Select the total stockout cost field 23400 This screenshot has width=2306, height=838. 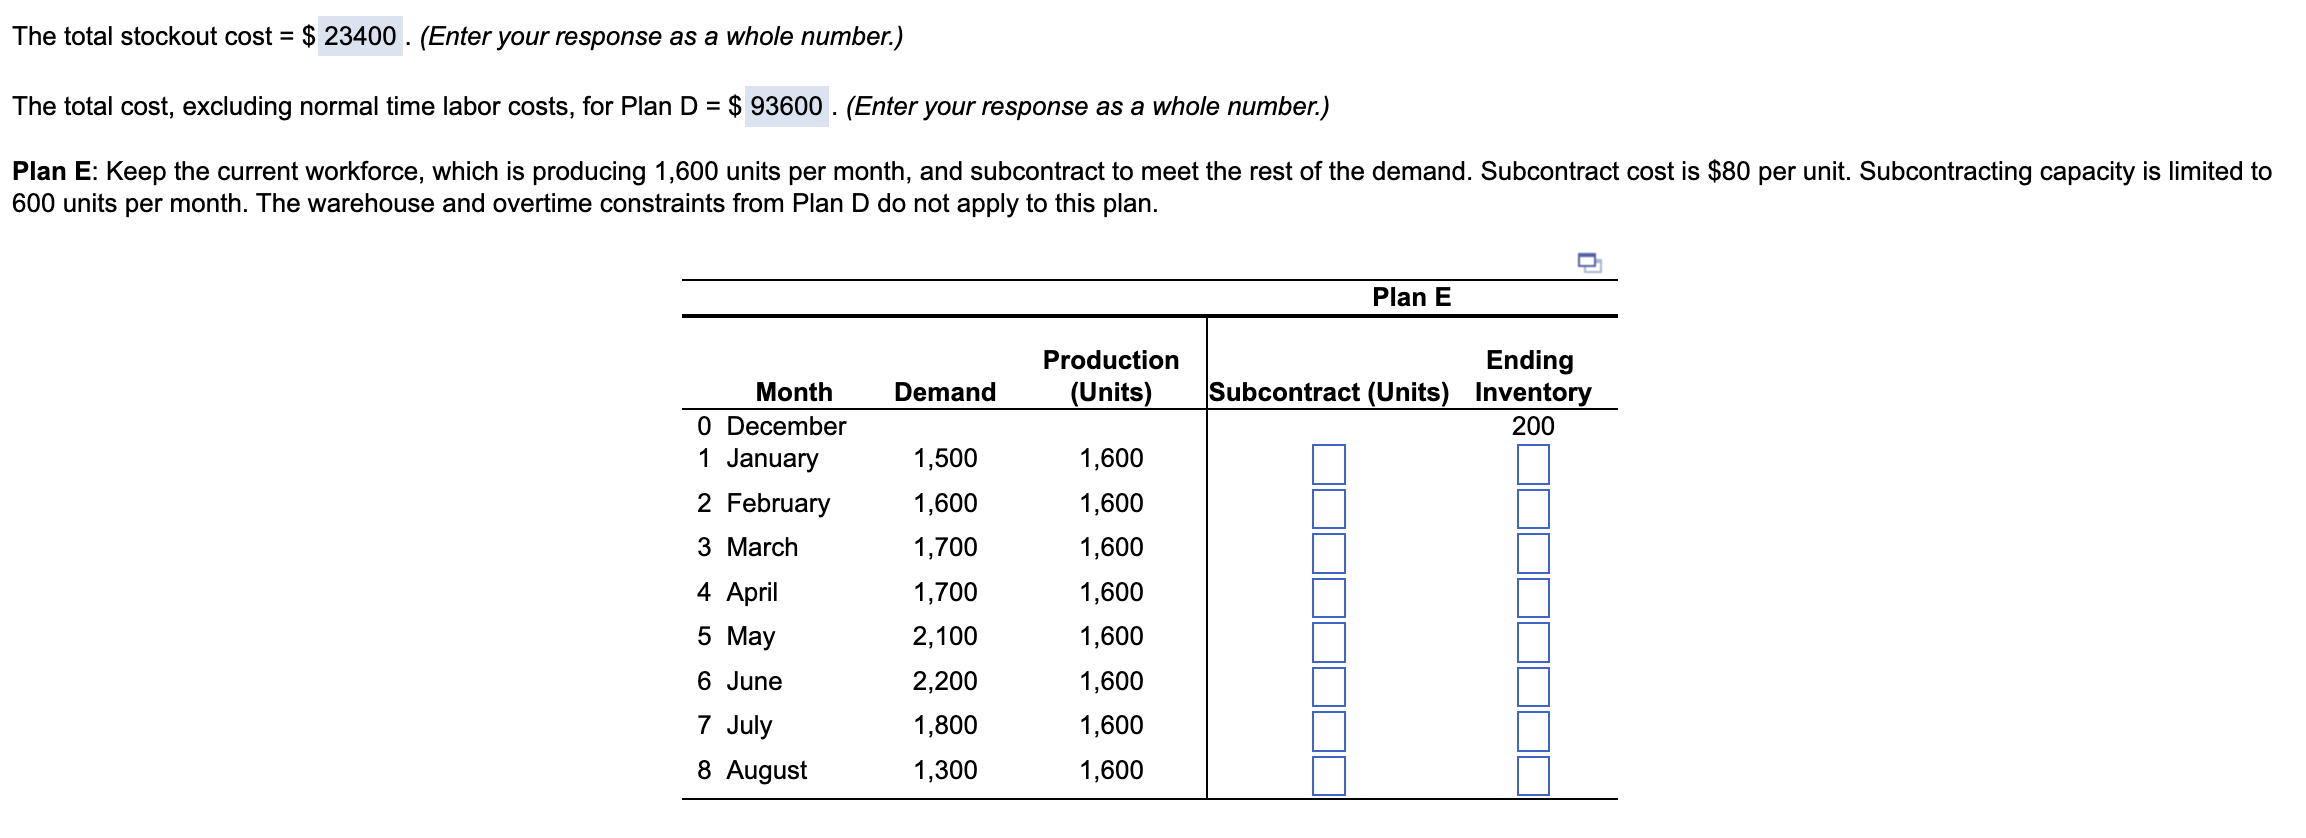click(x=360, y=36)
